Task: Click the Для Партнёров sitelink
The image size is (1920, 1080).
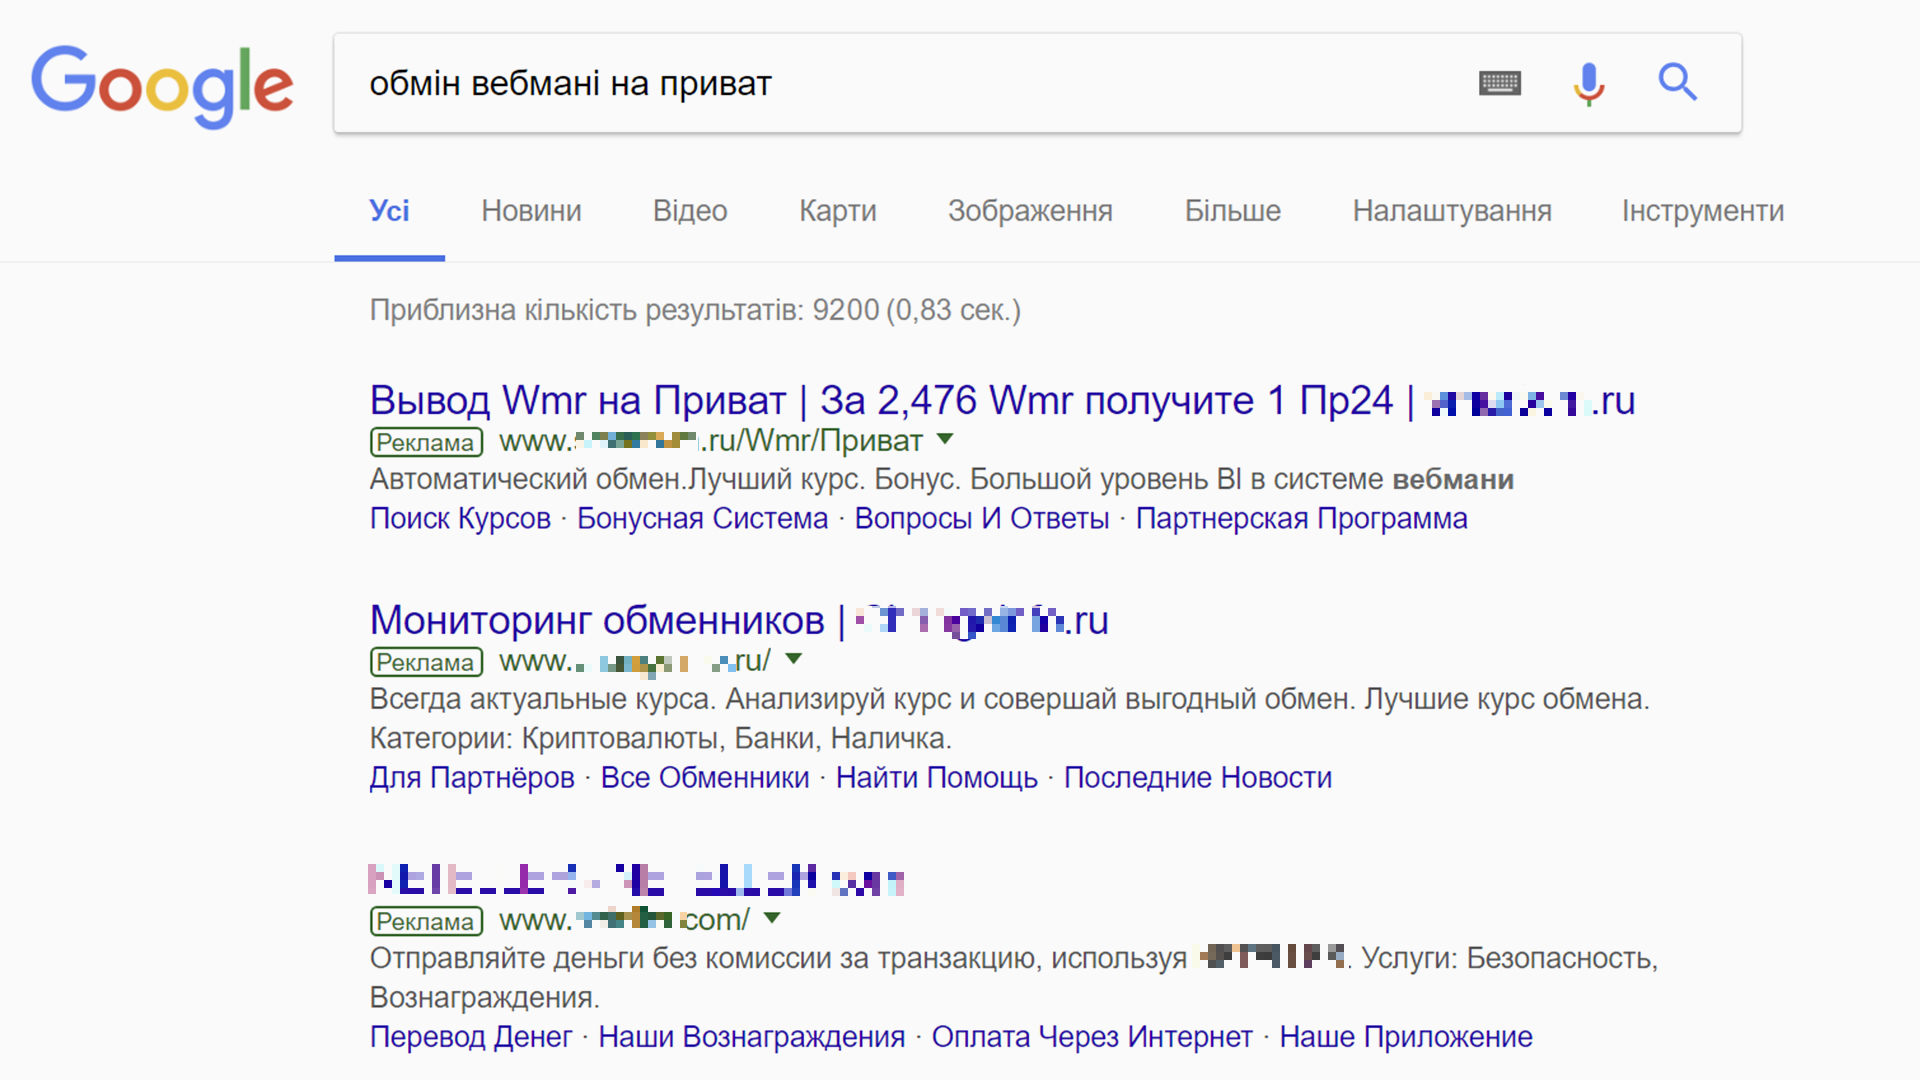Action: [472, 778]
